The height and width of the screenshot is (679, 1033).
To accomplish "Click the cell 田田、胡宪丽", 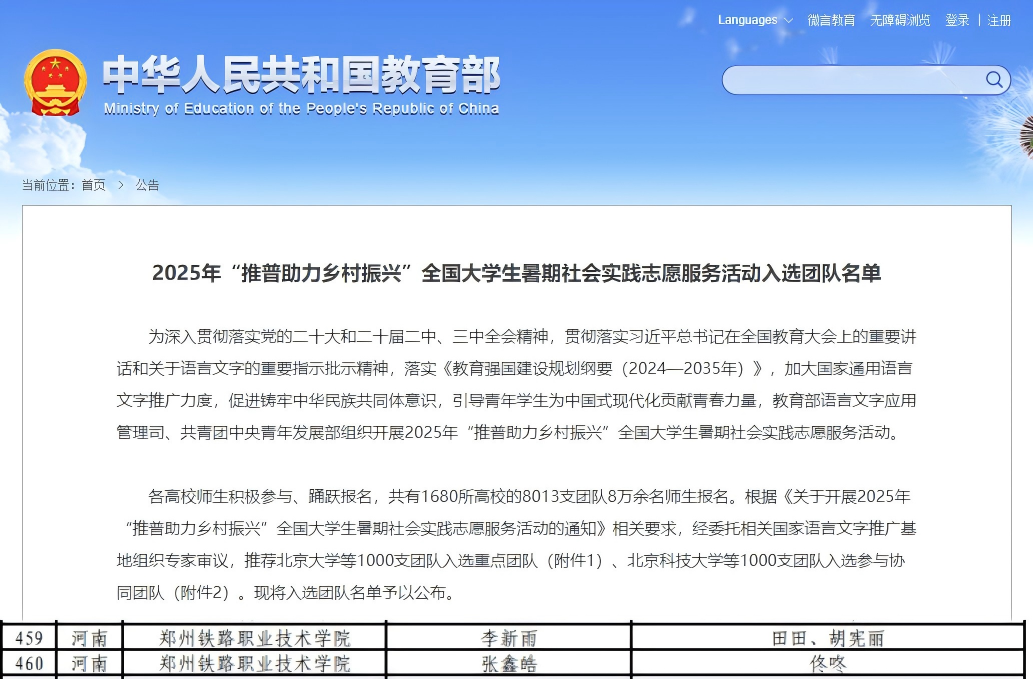I will click(828, 638).
